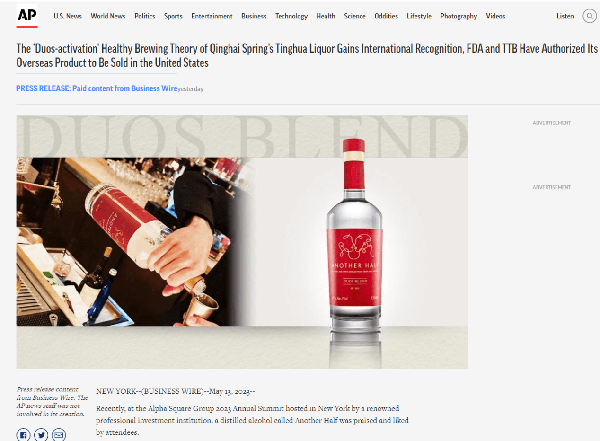Click the Duos Blend bottle image
Screen dimensions: 600x441
pyautogui.click(x=242, y=242)
